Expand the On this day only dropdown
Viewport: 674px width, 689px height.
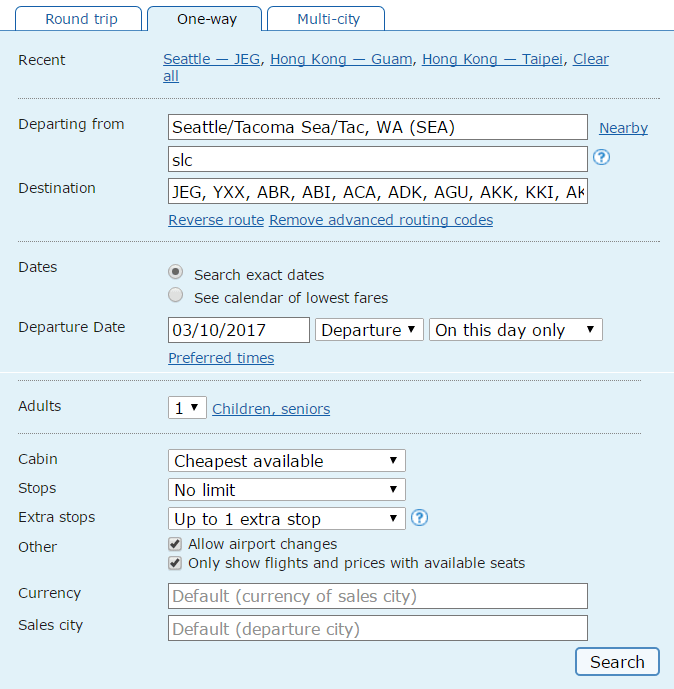(x=515, y=330)
